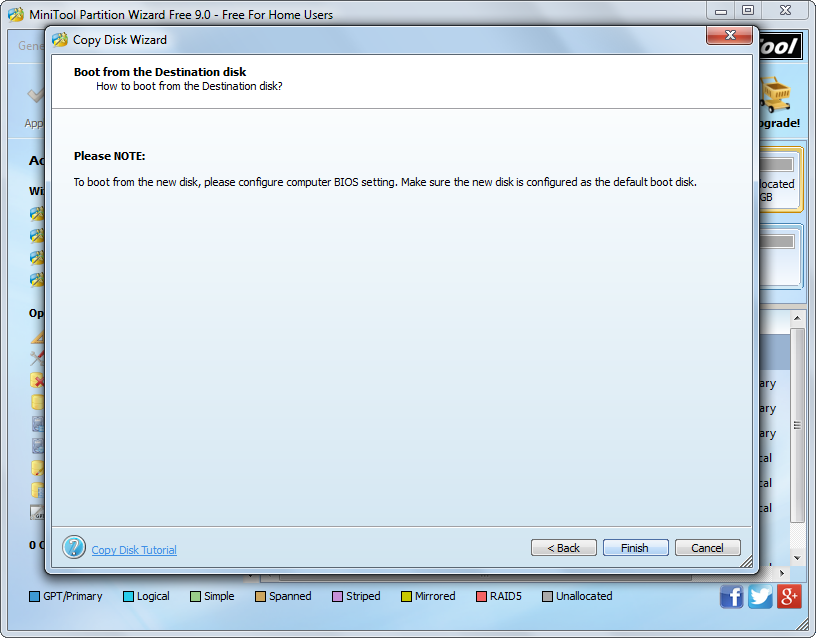
Task: Open the Google Plus share icon
Action: (x=789, y=596)
